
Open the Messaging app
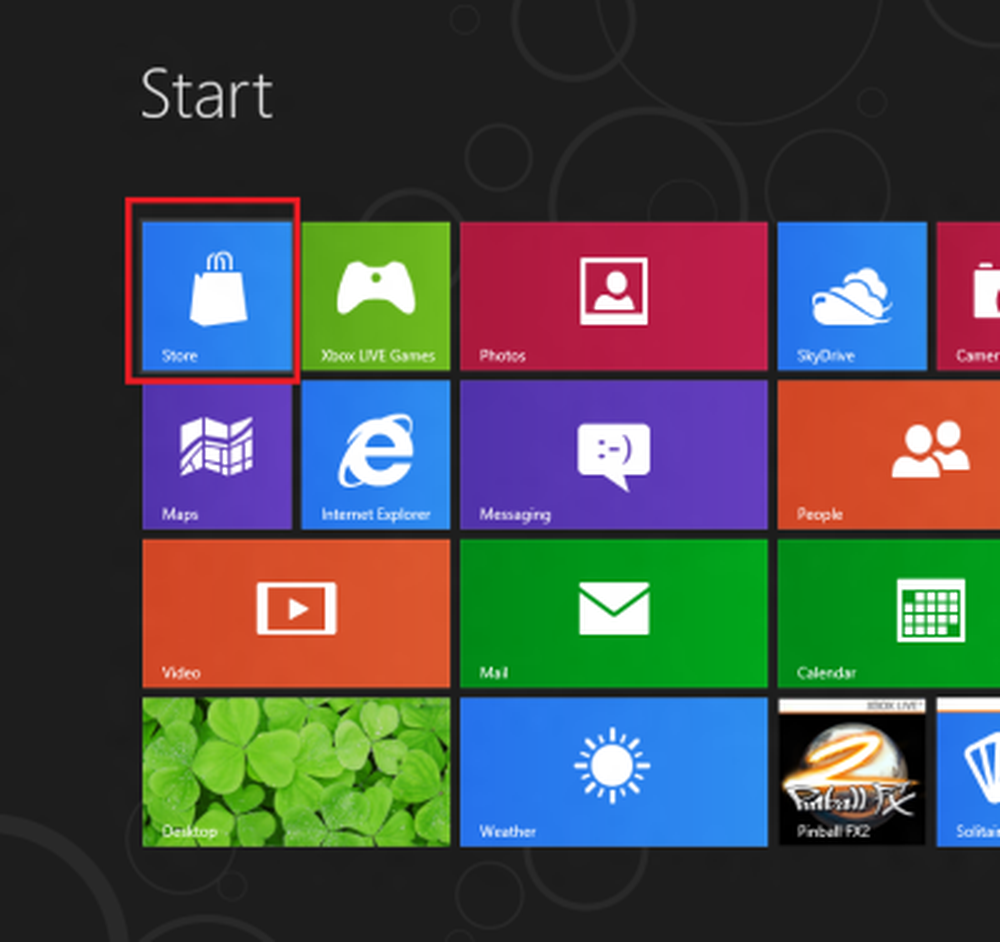pyautogui.click(x=614, y=455)
